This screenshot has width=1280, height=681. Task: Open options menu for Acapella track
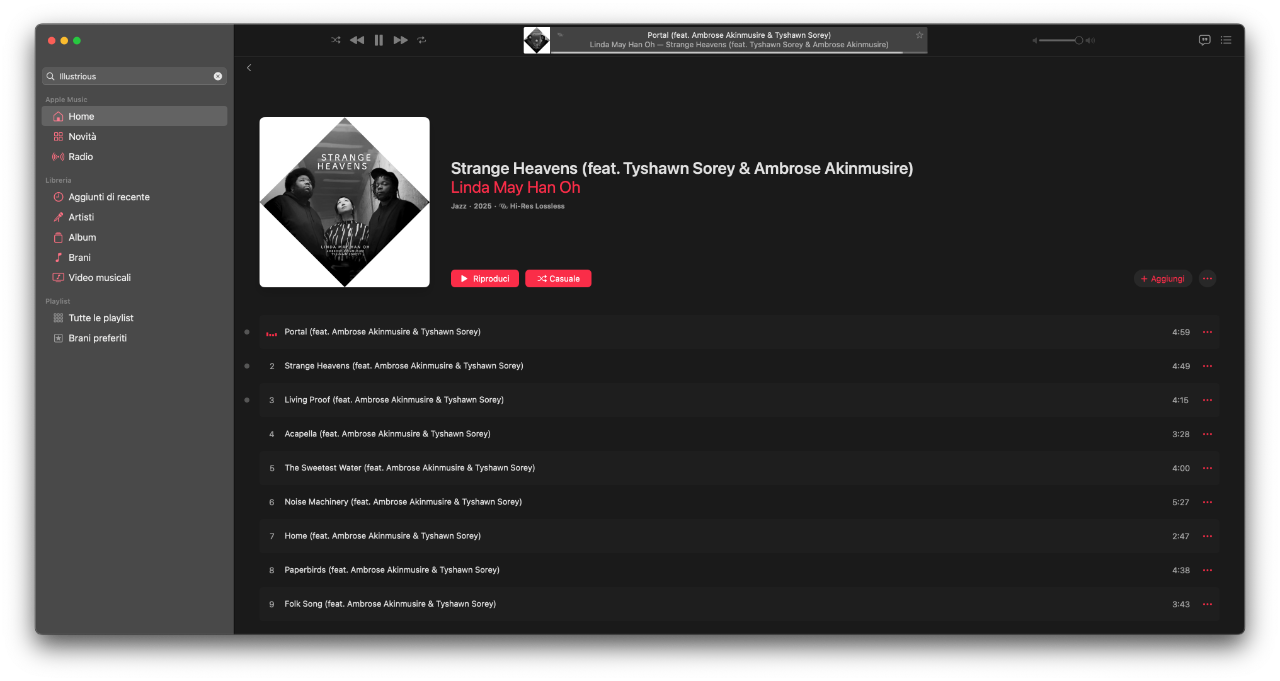[1207, 434]
